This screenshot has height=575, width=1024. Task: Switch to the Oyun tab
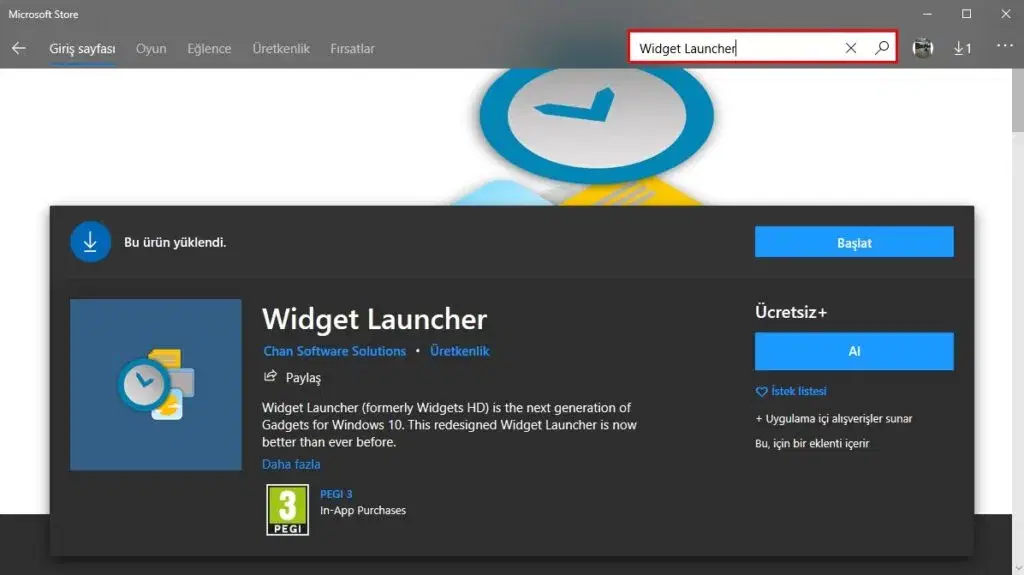tap(151, 48)
